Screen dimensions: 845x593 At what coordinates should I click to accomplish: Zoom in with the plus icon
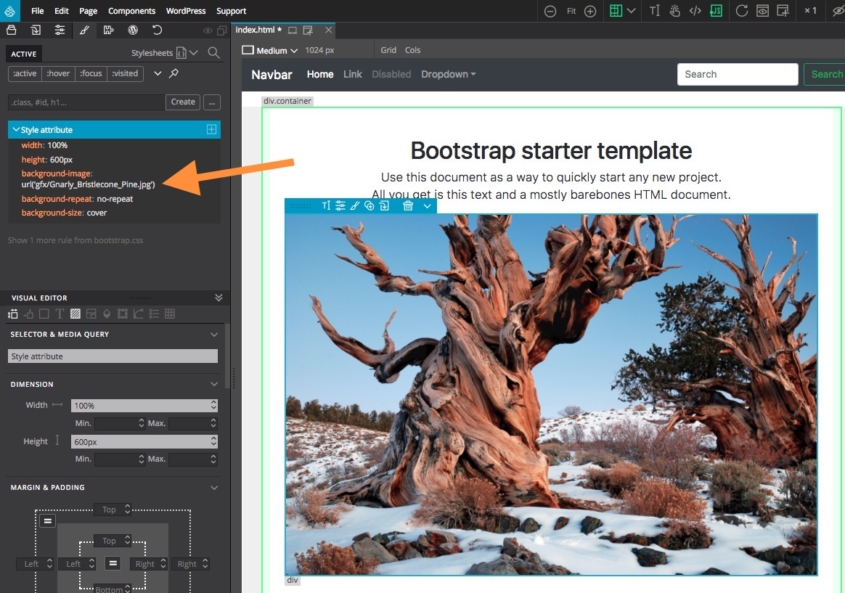coord(590,11)
